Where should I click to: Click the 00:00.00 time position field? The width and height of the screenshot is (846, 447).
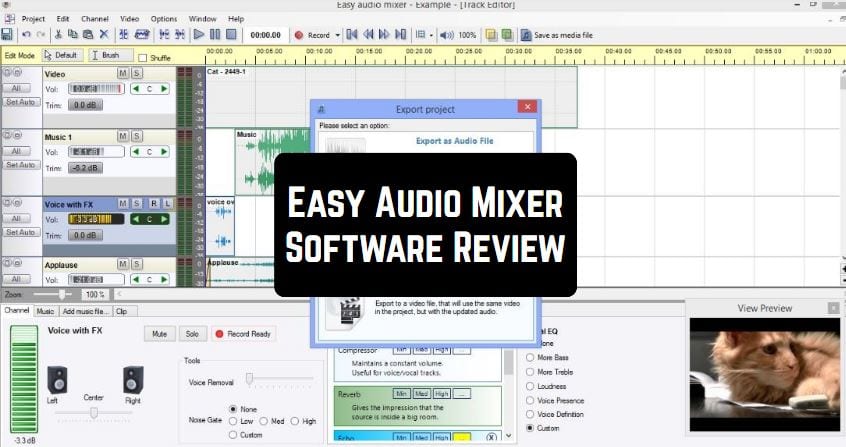266,35
